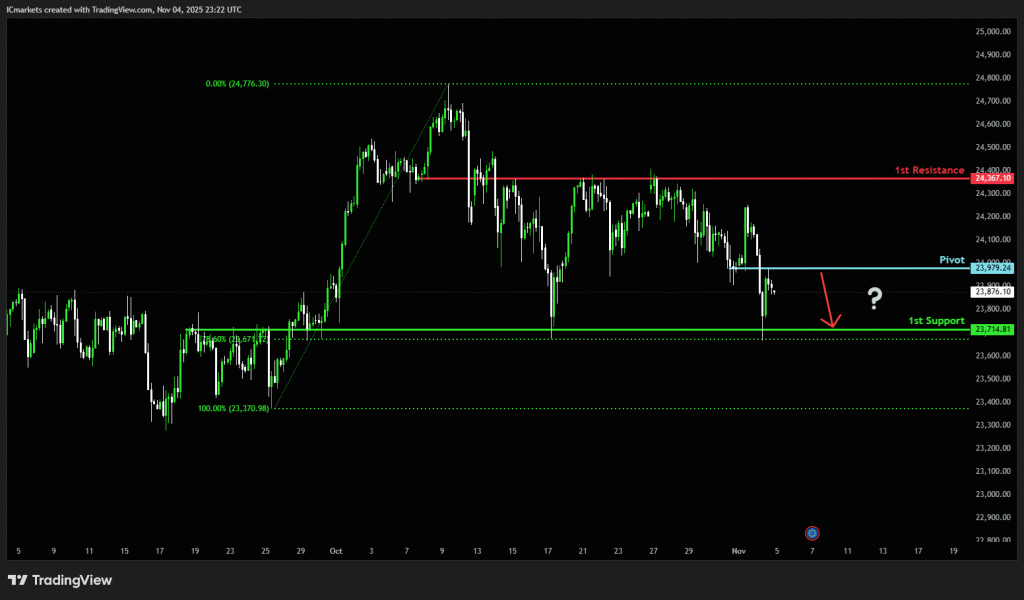
Task: Select the Pivot text label
Action: (951, 260)
